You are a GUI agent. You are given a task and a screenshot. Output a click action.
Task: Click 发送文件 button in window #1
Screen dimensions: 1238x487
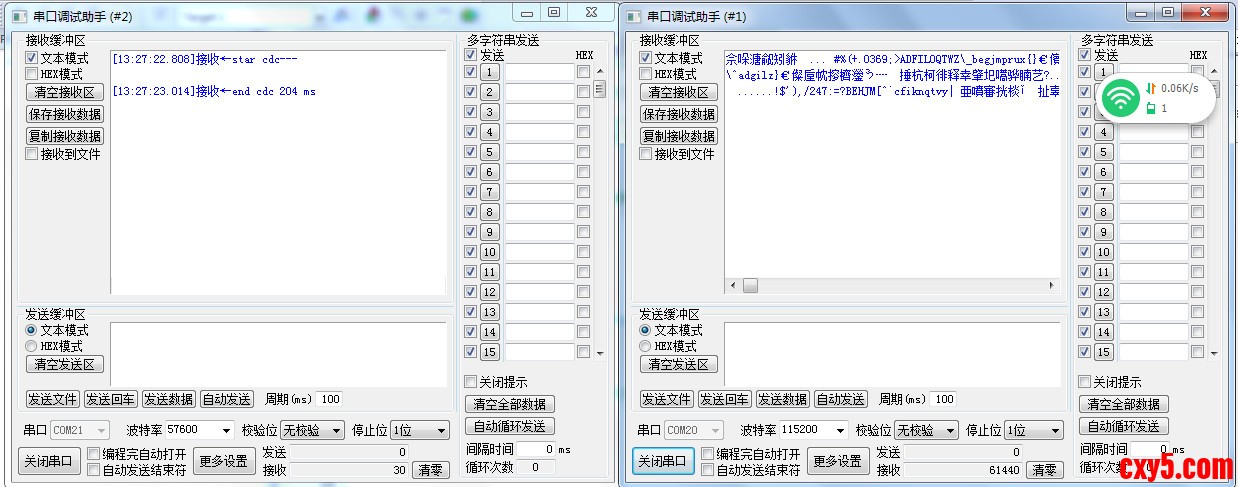667,399
